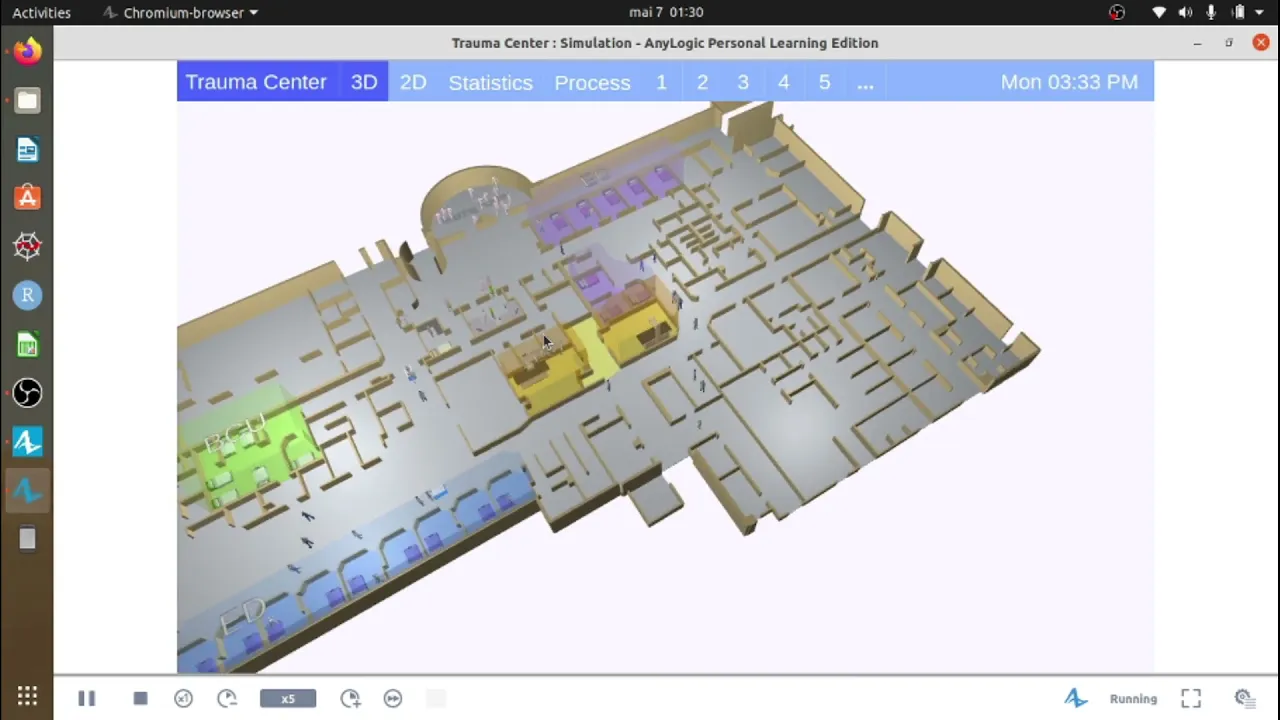Jump to camera view 4

coord(784,82)
